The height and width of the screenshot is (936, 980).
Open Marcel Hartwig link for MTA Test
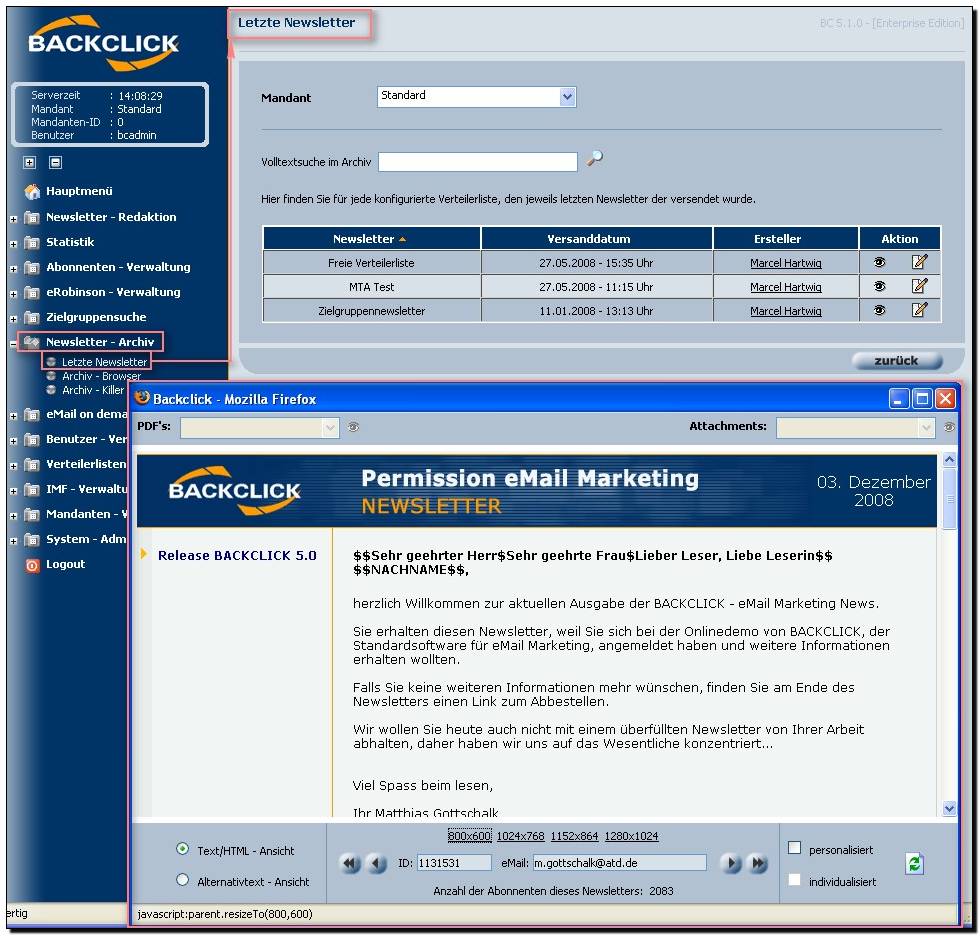(x=786, y=287)
